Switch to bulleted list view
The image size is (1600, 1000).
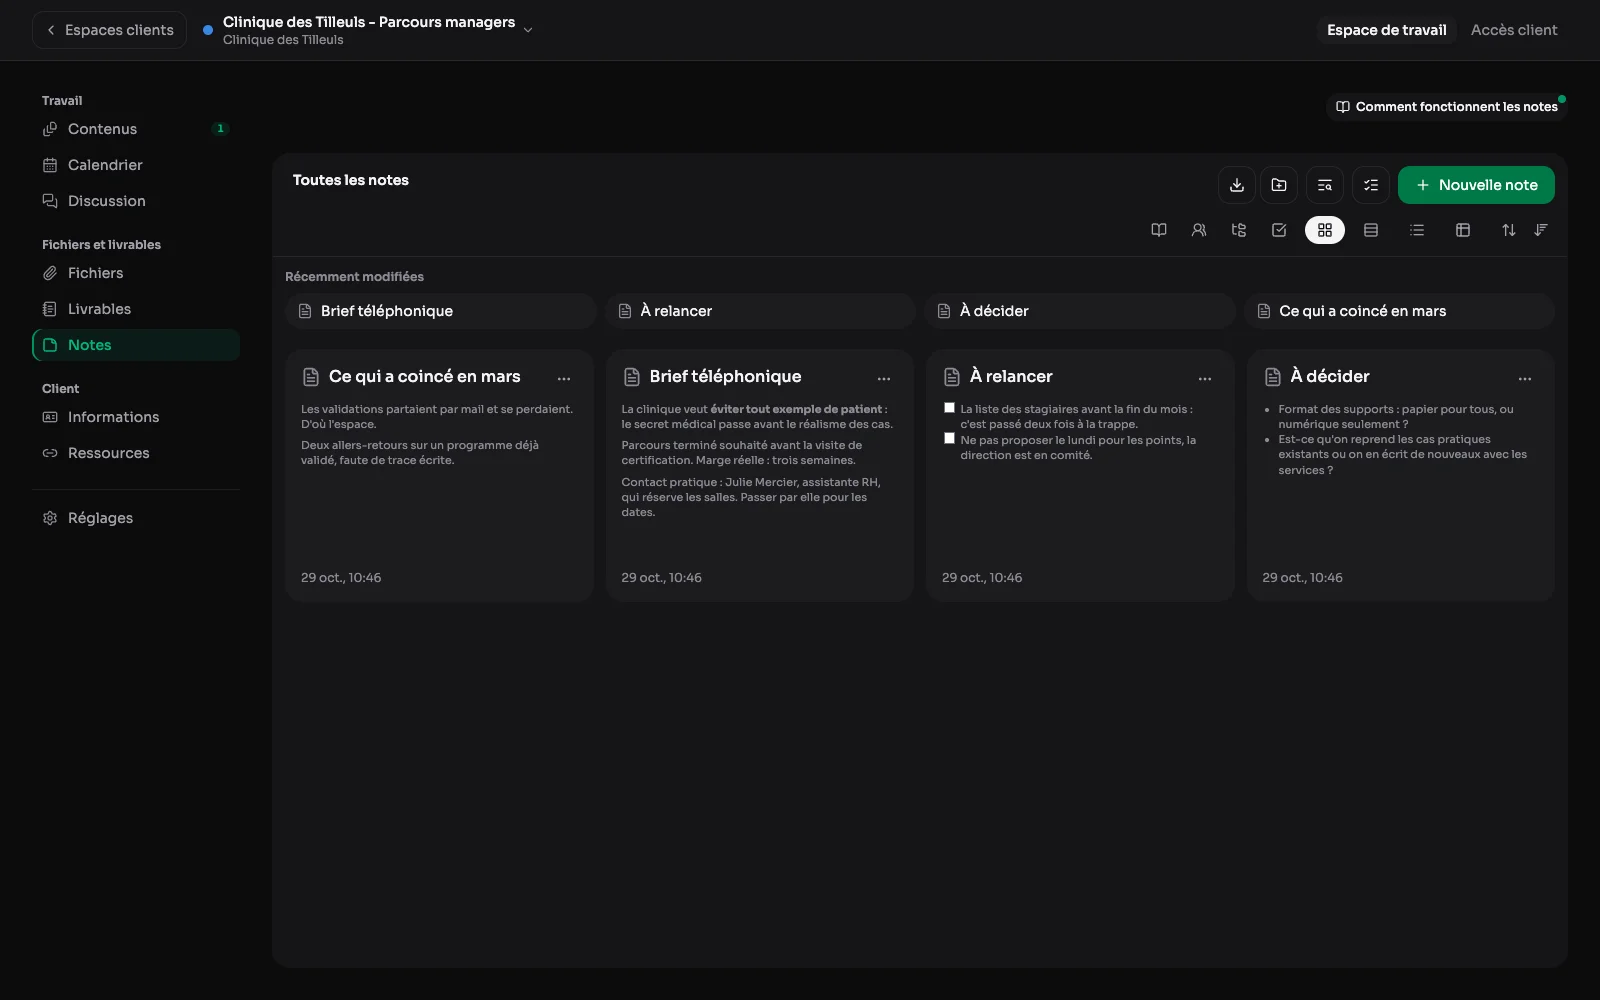[x=1417, y=230]
